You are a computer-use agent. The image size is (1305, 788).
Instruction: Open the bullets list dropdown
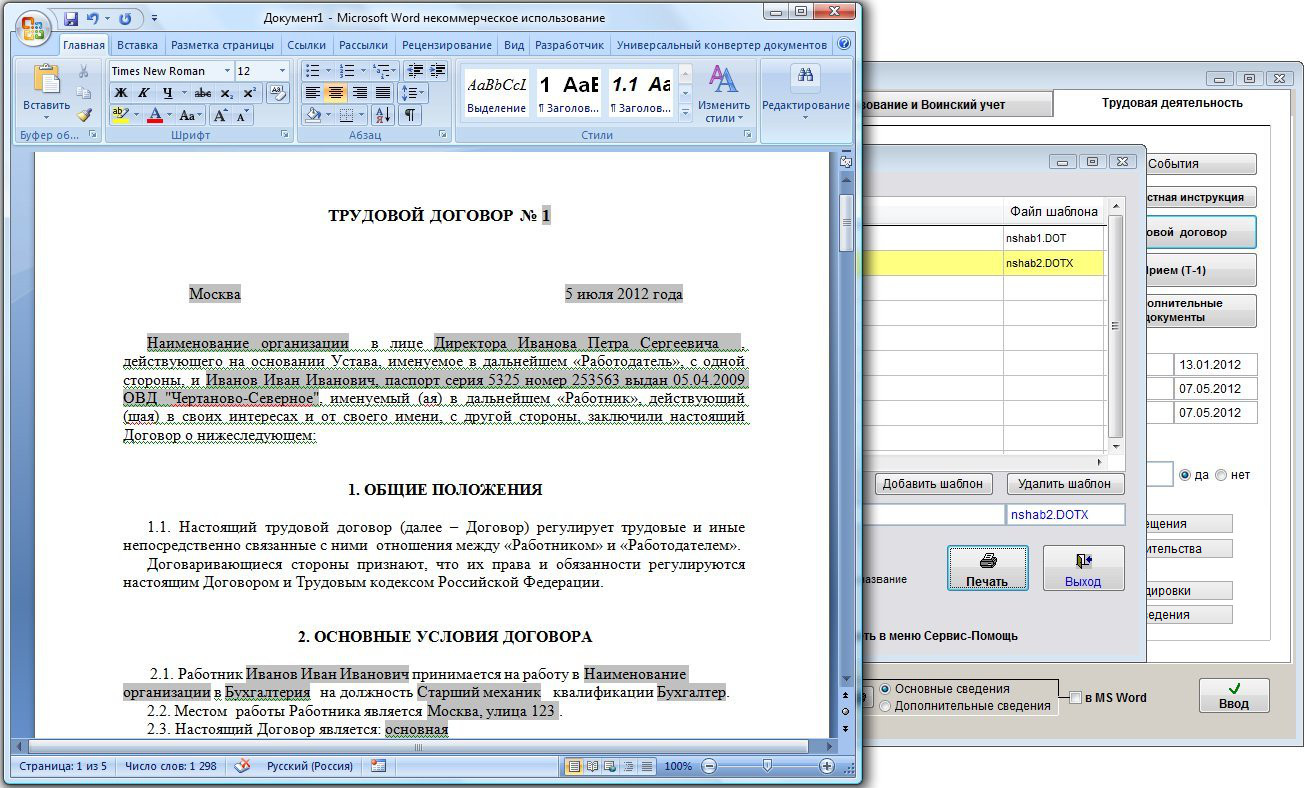click(330, 70)
